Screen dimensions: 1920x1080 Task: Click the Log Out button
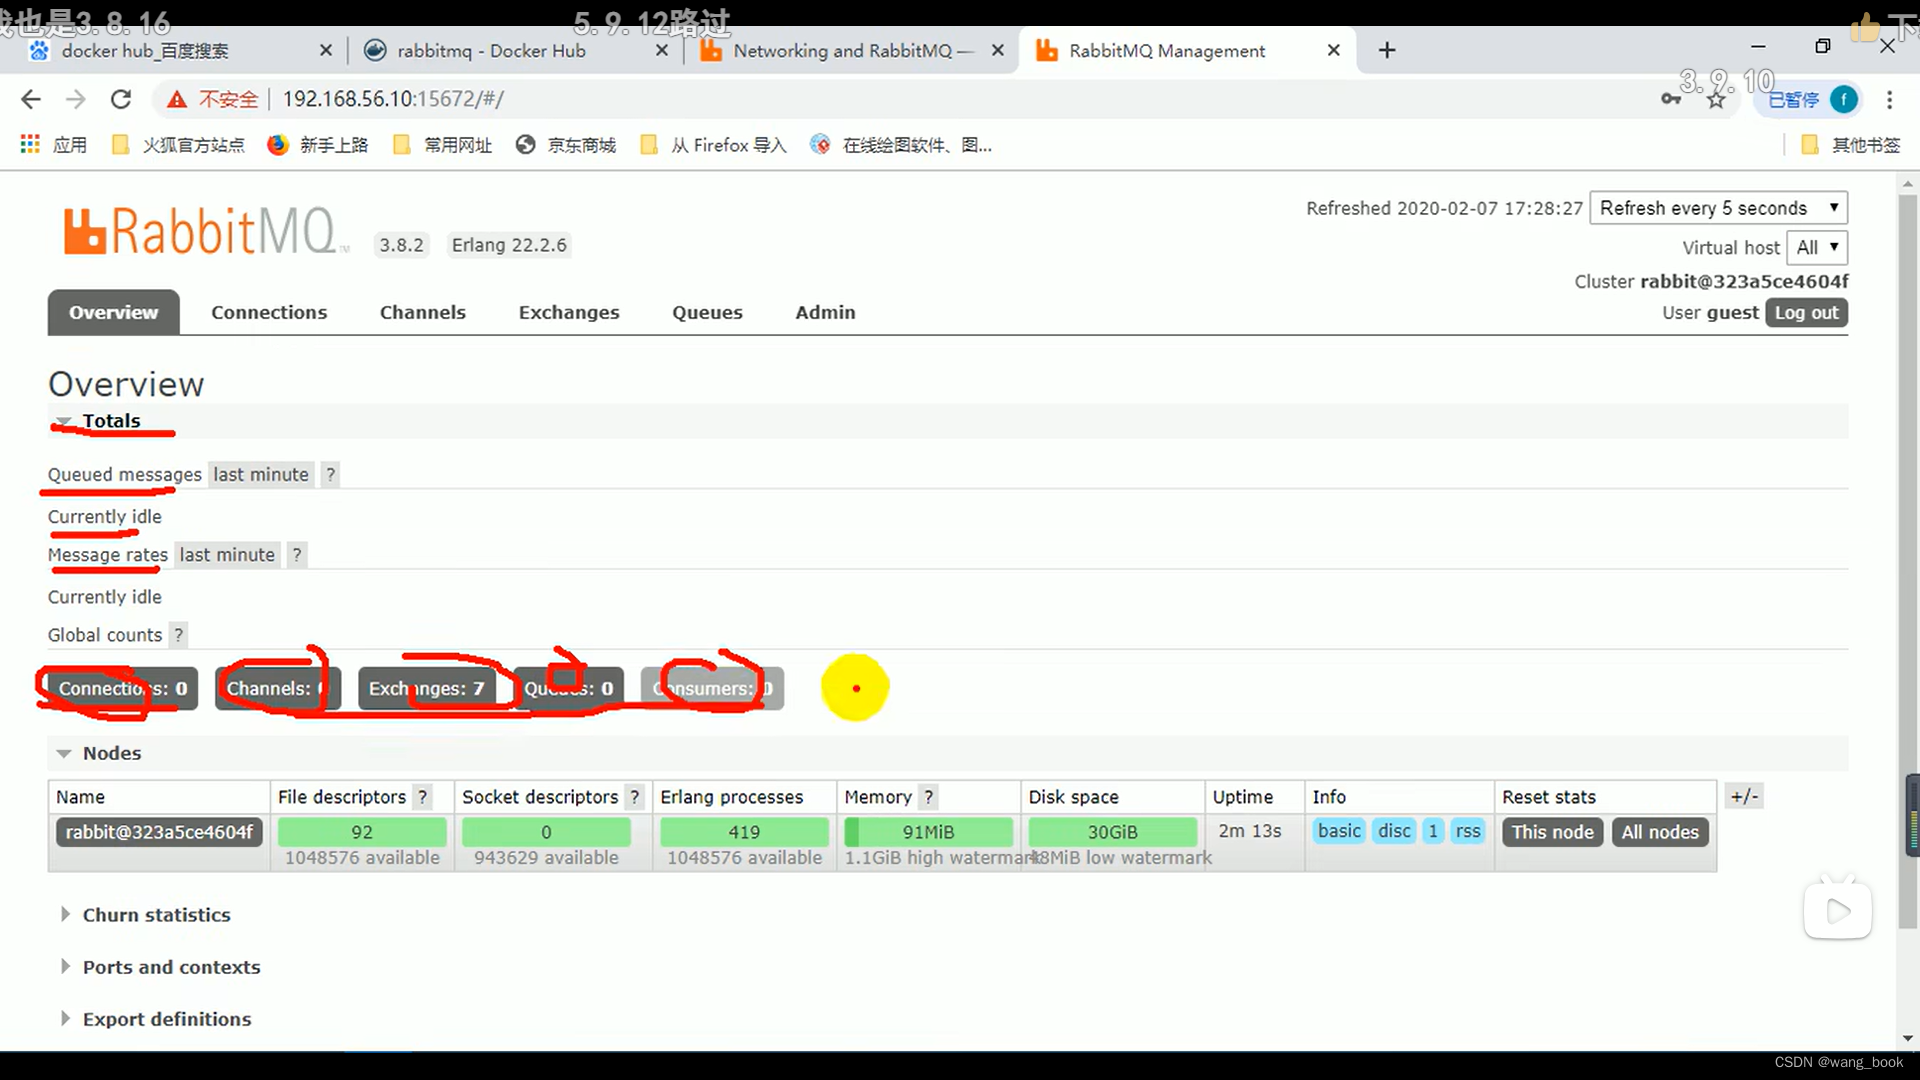[x=1807, y=311]
